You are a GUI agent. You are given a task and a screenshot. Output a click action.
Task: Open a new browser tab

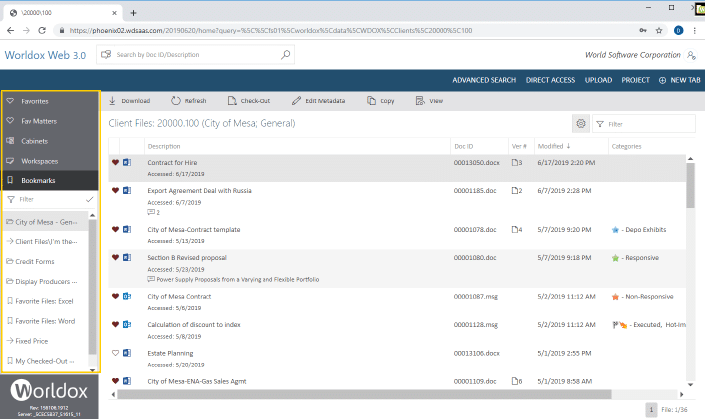click(133, 13)
